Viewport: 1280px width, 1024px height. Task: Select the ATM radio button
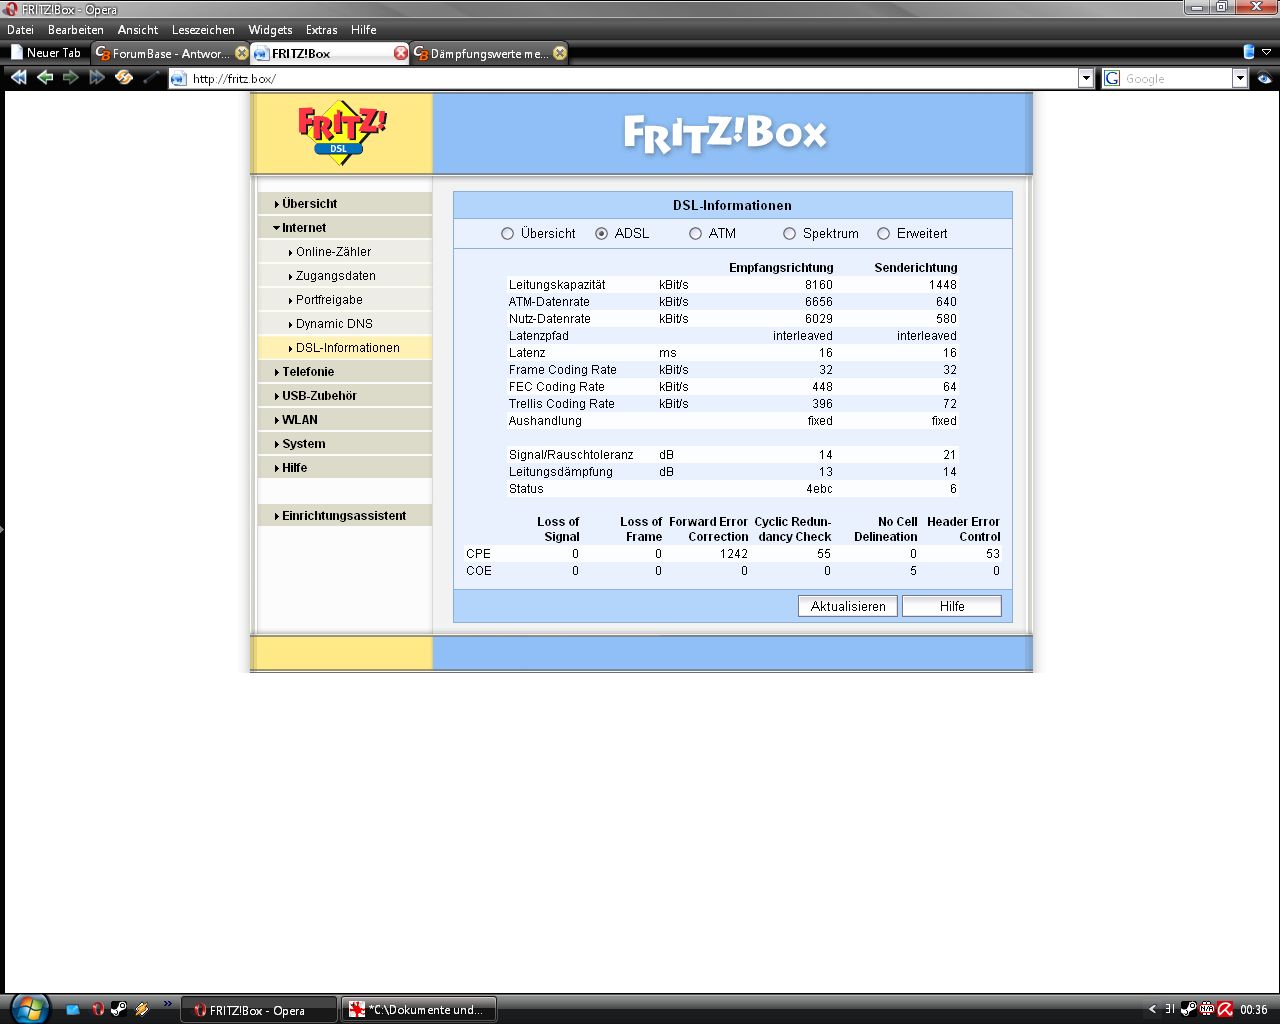(x=695, y=233)
